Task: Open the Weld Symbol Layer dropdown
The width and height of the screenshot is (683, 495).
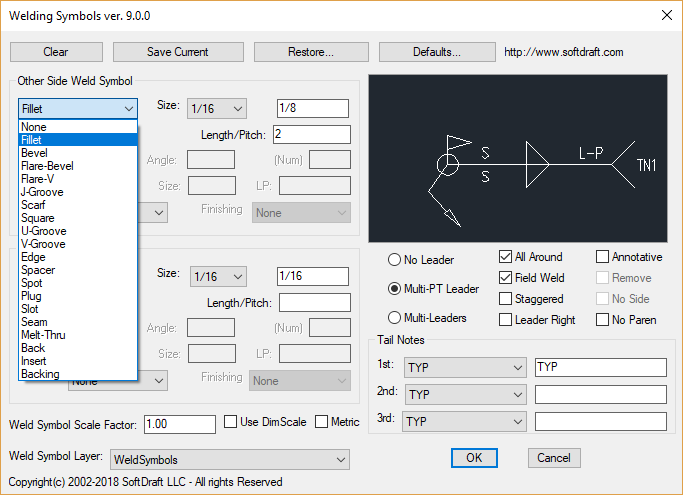Action: 230,460
